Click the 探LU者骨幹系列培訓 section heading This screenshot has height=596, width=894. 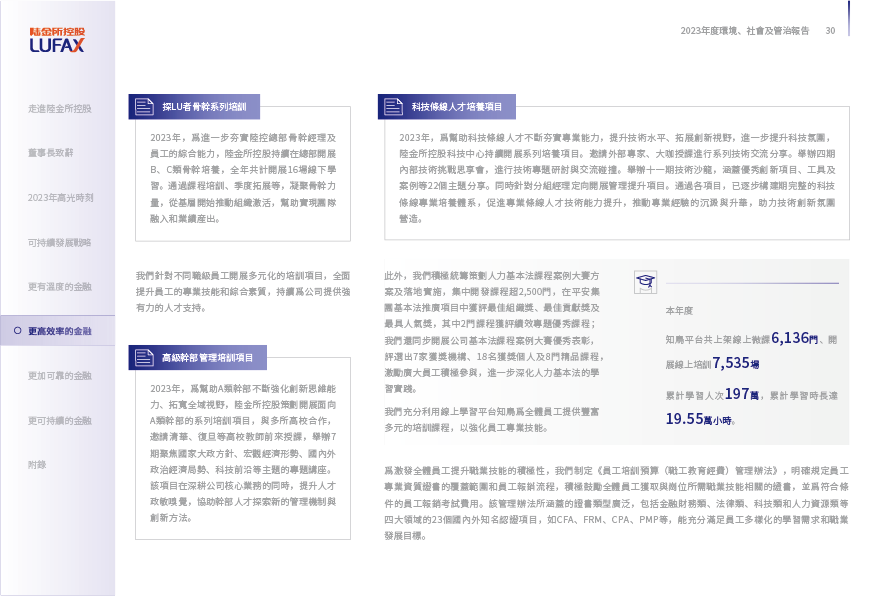click(x=204, y=106)
